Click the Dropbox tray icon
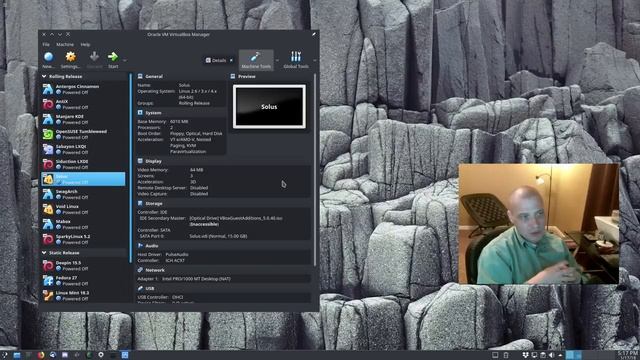640x360 pixels. coord(525,355)
